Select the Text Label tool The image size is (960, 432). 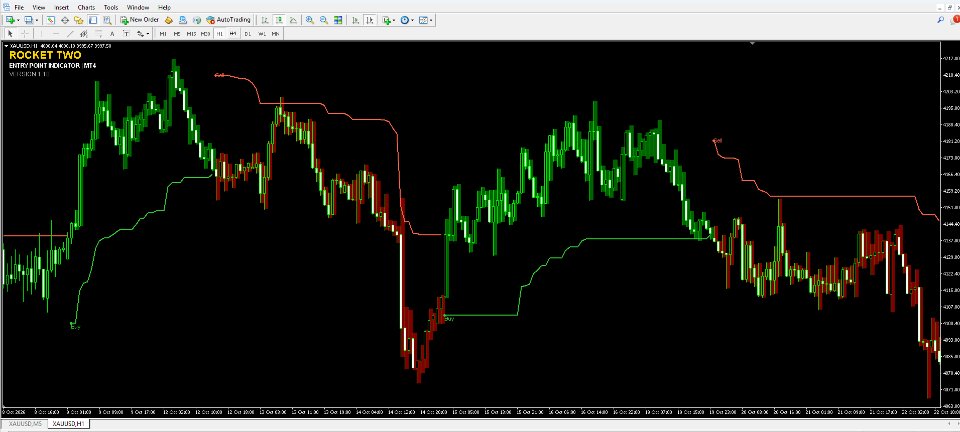[x=126, y=34]
